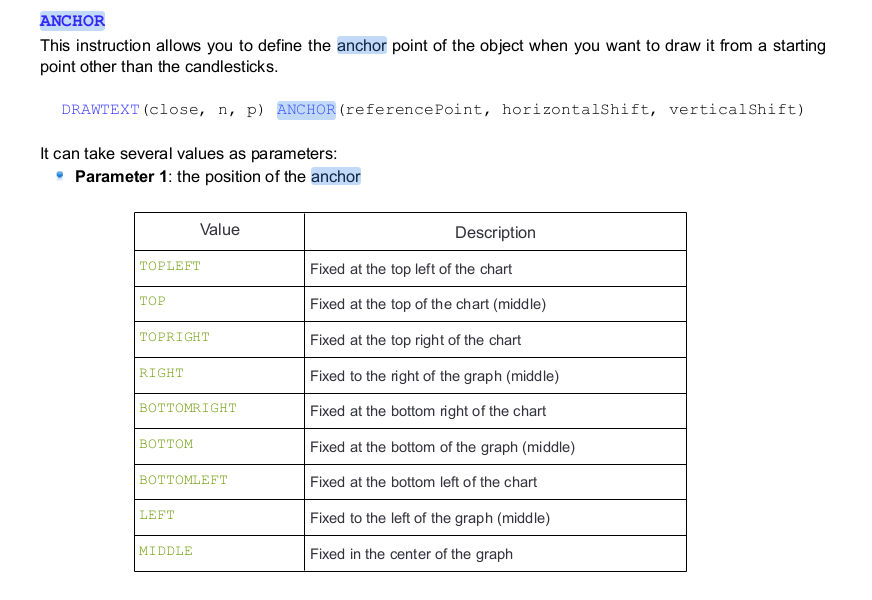Click highlighted ANCHOR keyword in code line

coord(306,109)
